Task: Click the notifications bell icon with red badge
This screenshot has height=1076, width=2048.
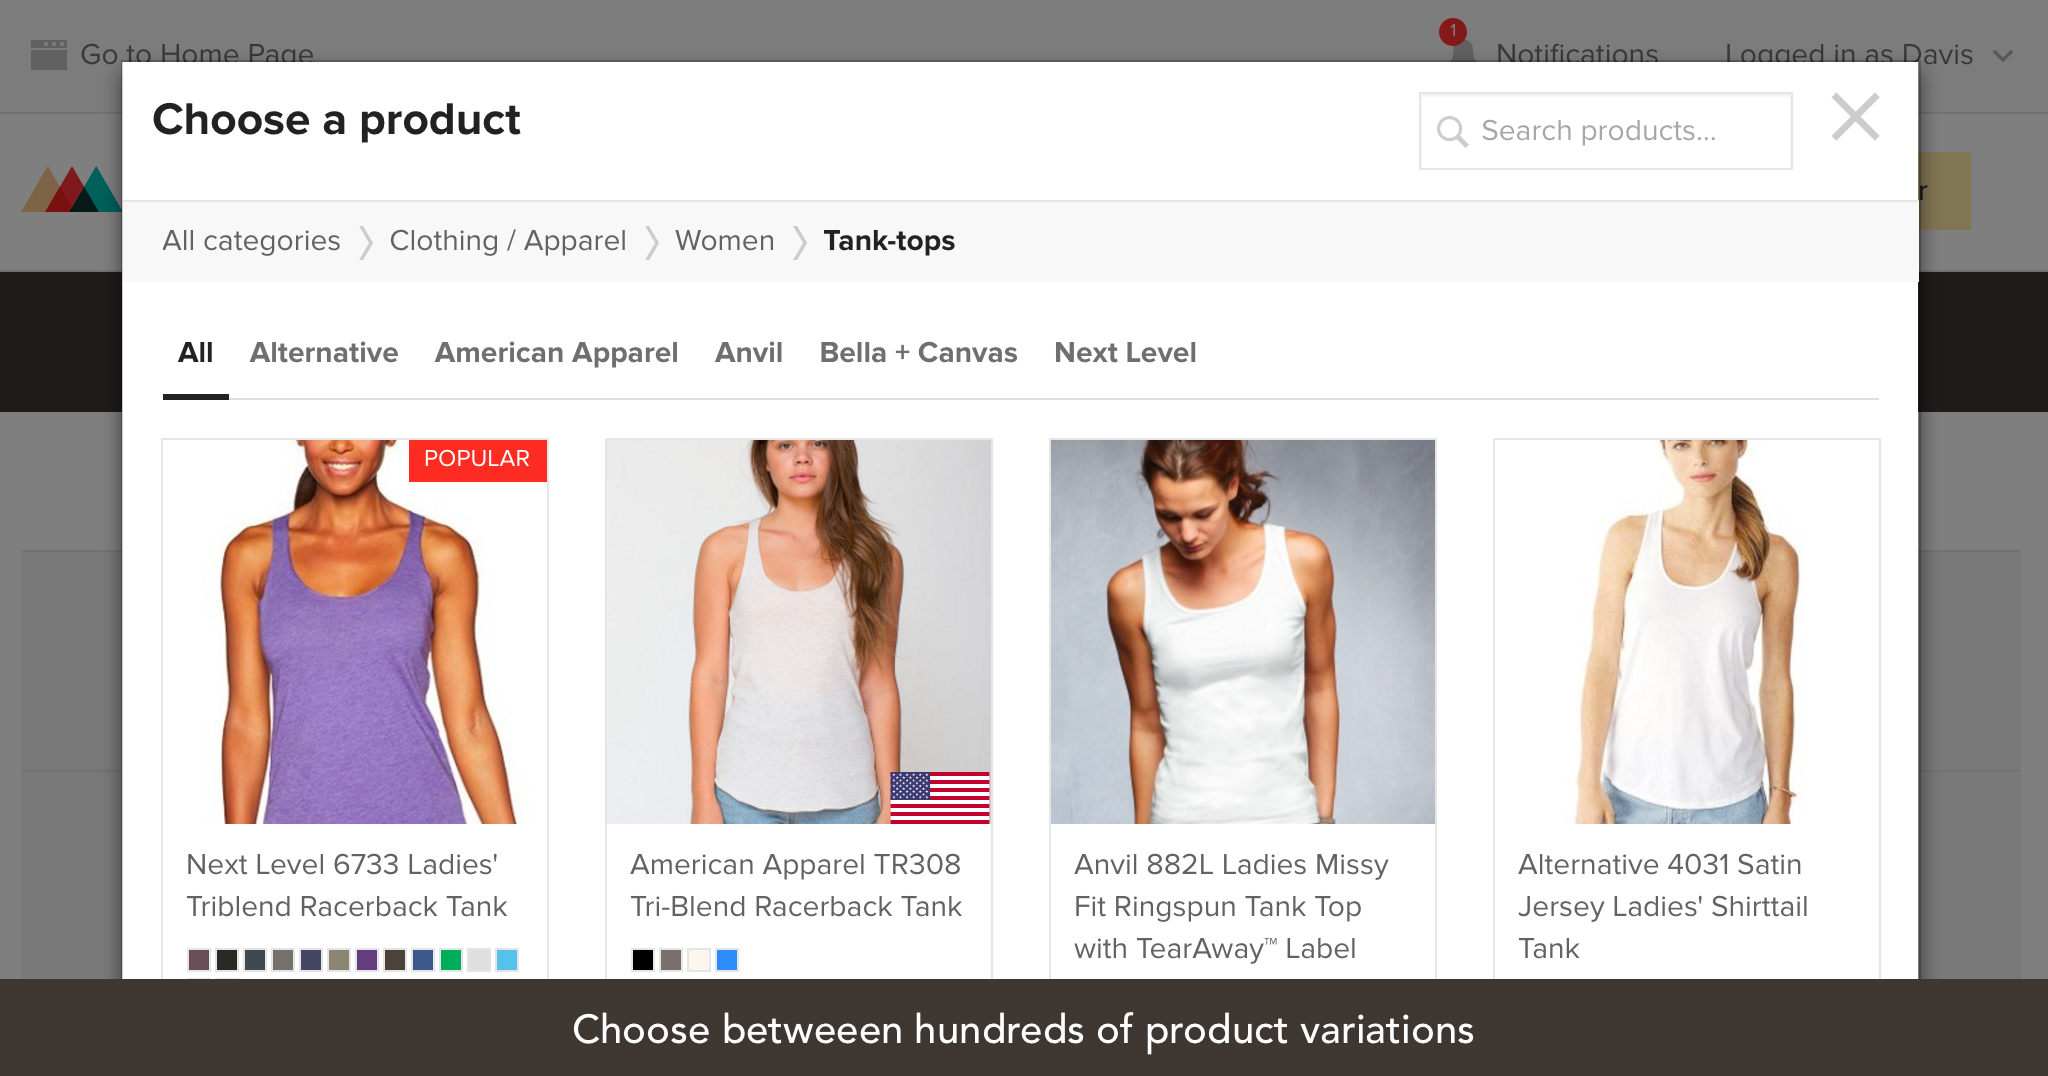Action: pyautogui.click(x=1458, y=42)
